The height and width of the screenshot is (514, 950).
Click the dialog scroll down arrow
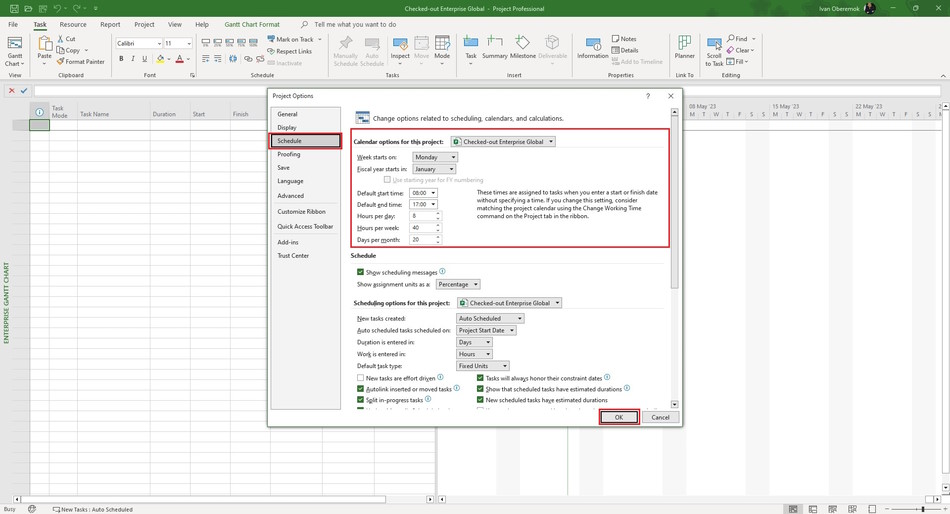(x=675, y=404)
